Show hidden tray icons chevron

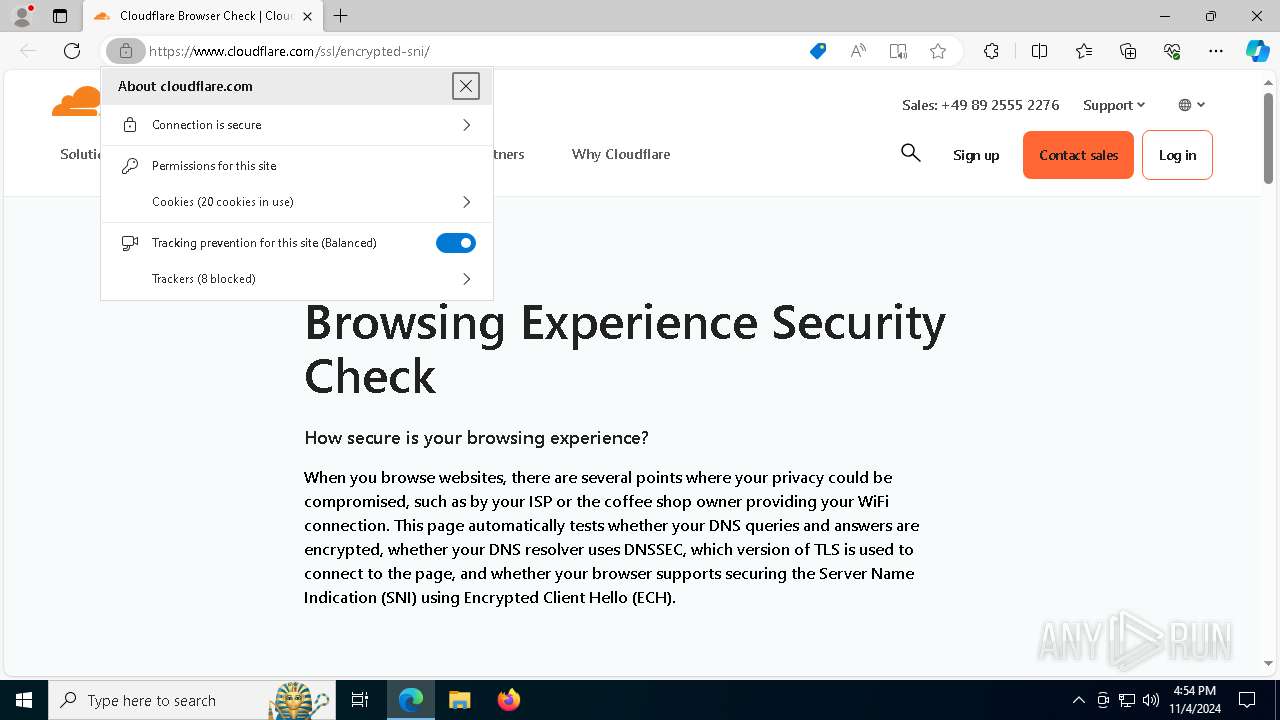[1078, 700]
